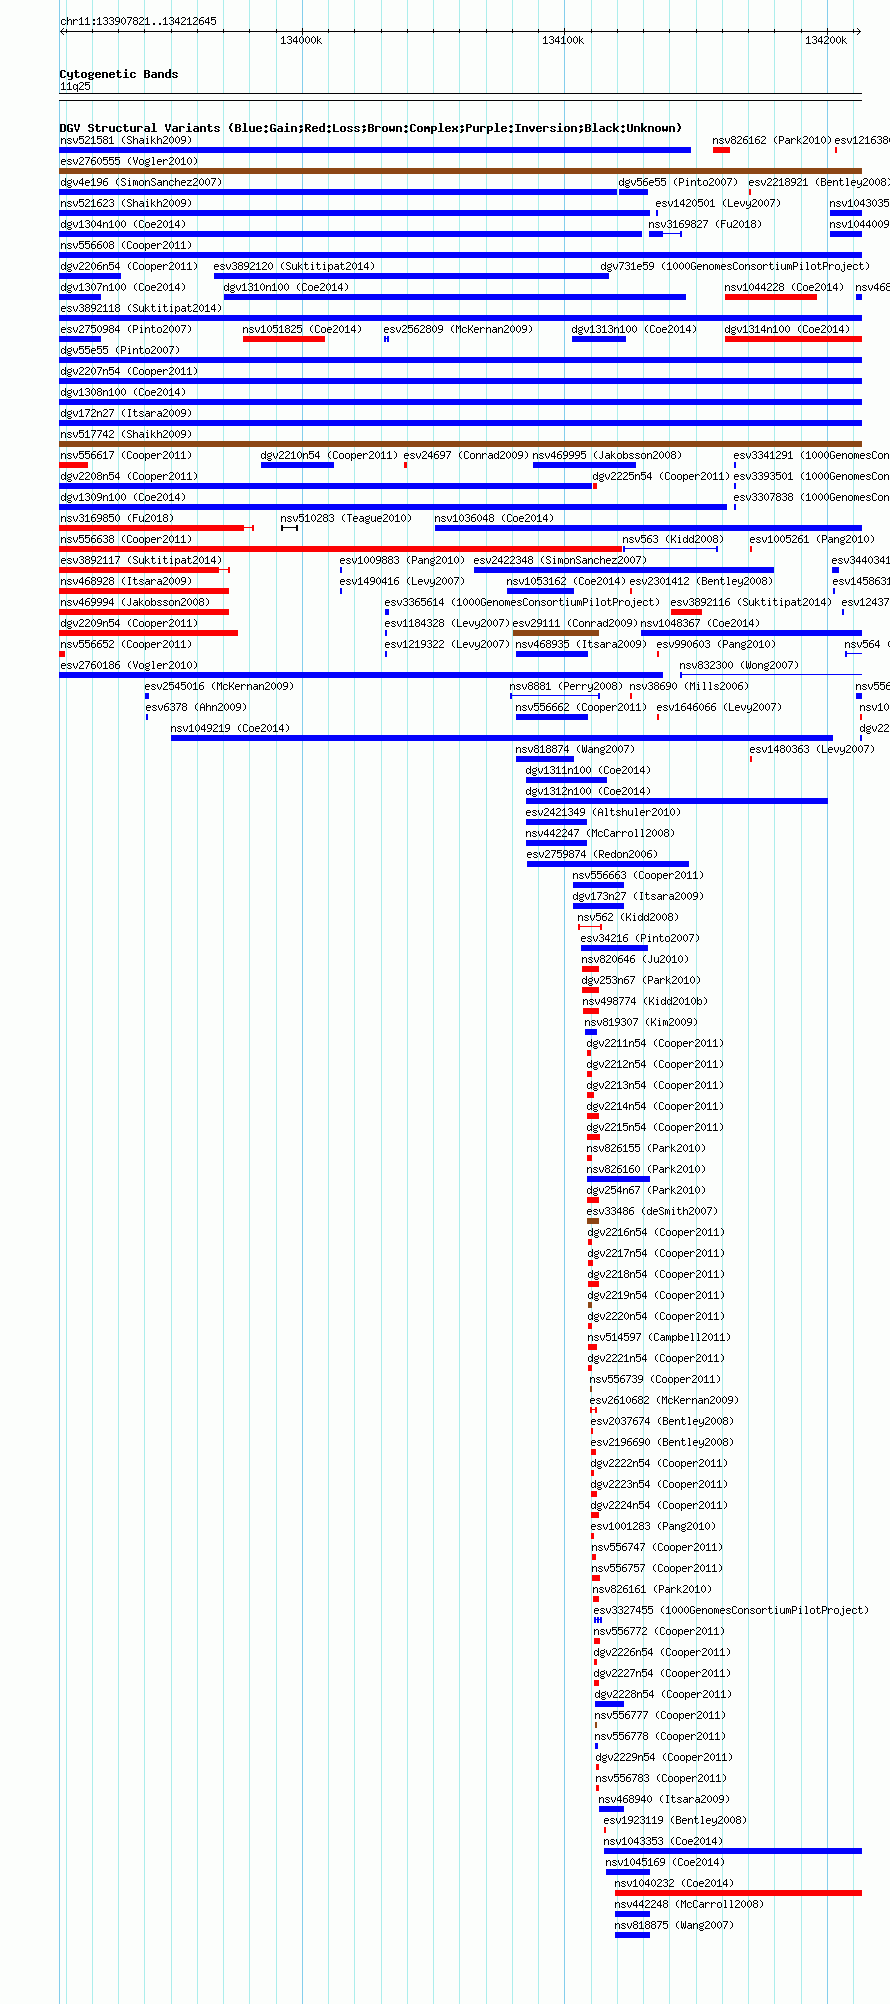Click nsv1043353 (Coe2014) label

663,1841
